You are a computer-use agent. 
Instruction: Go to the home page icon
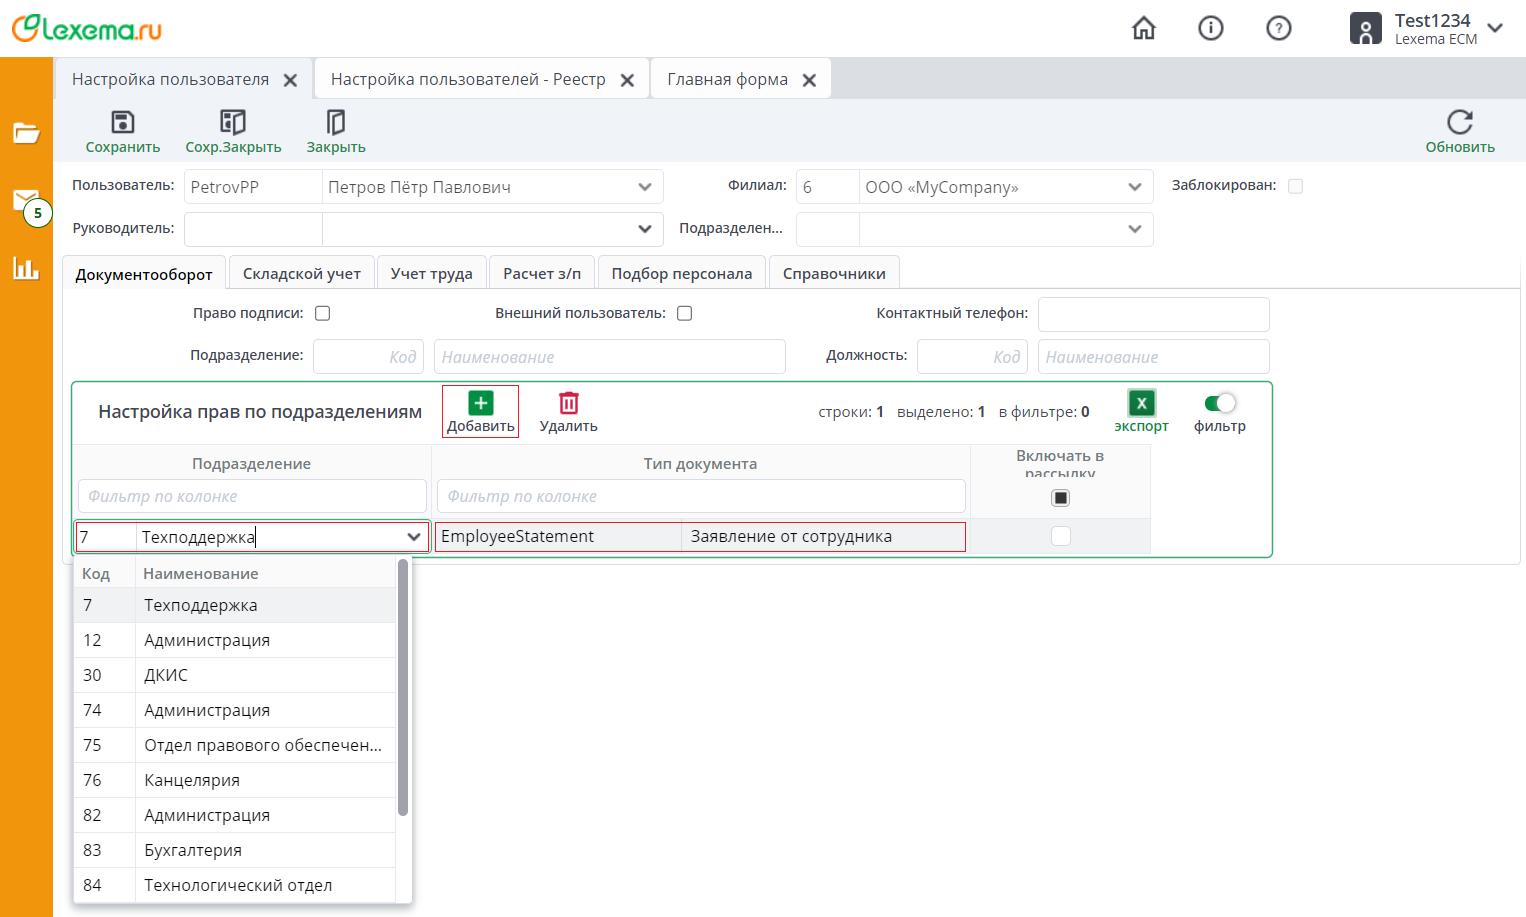click(x=1143, y=28)
